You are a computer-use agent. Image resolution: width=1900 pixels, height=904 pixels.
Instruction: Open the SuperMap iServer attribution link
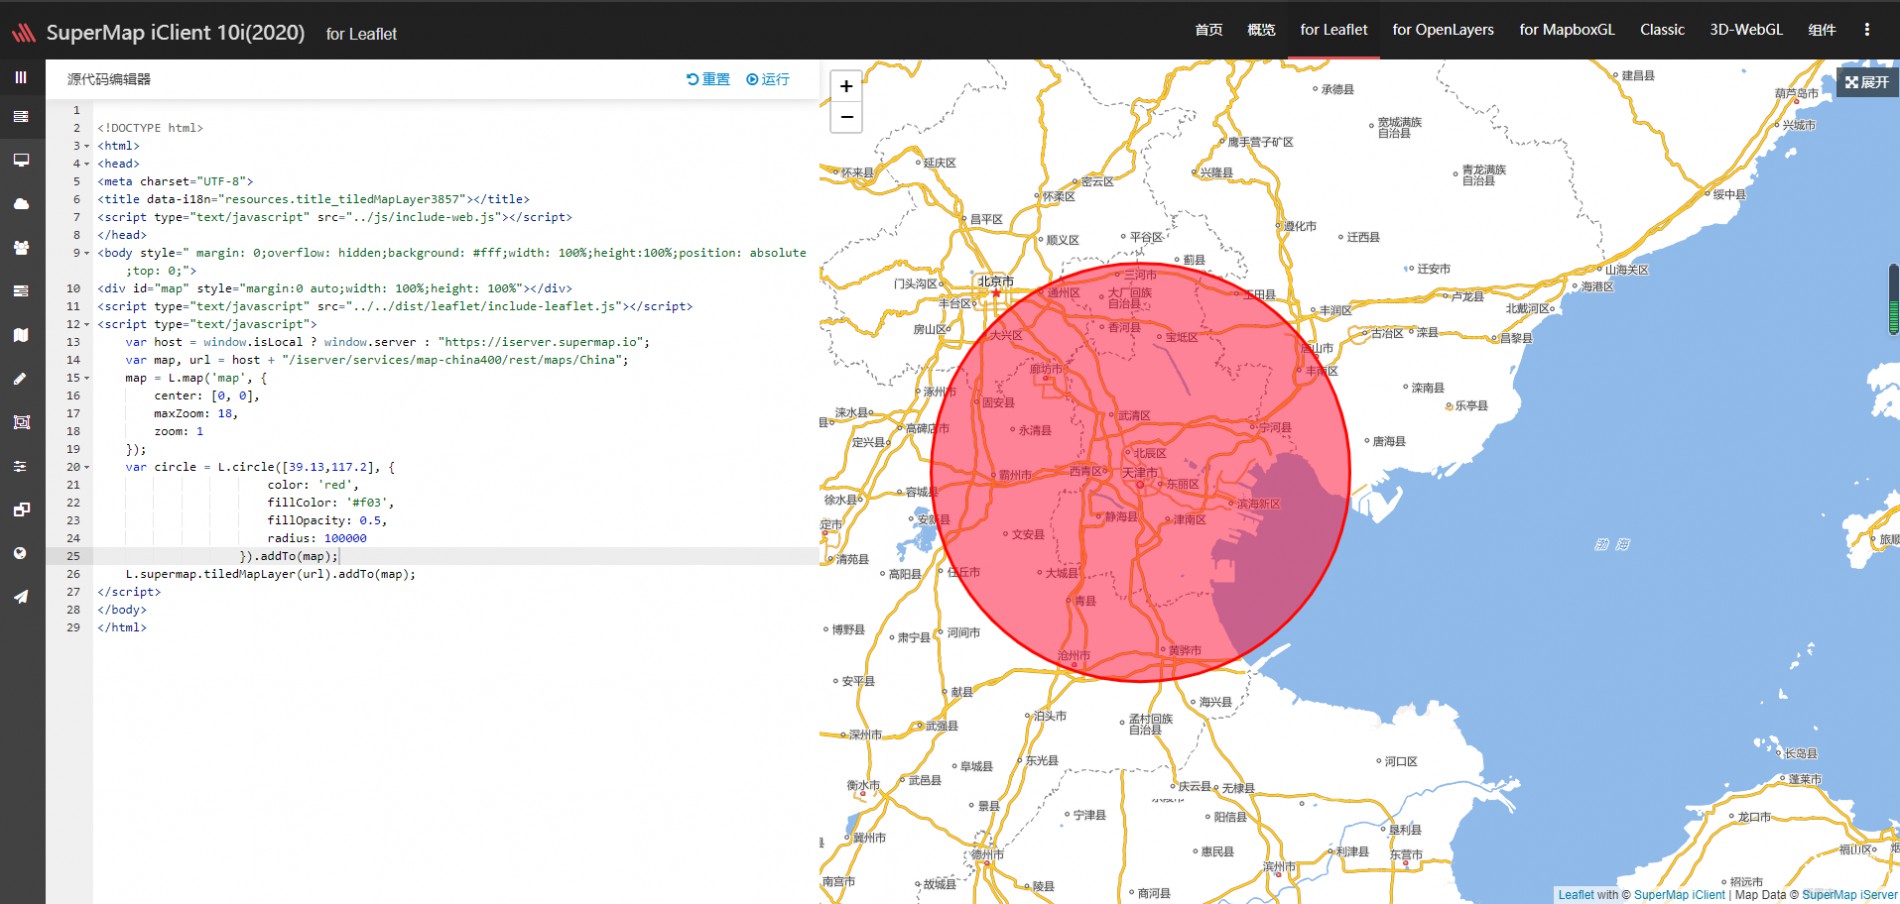pos(1849,895)
